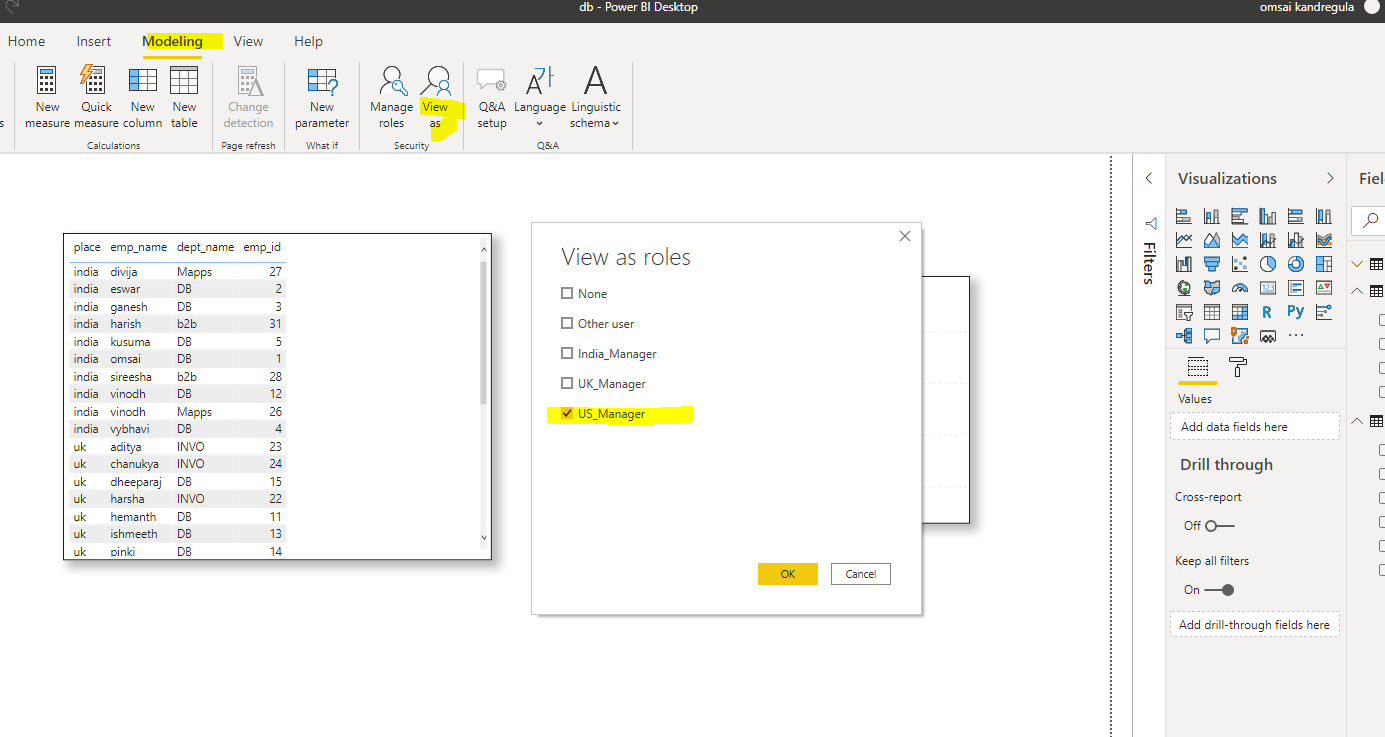Image resolution: width=1385 pixels, height=737 pixels.
Task: Select the Clustered column chart visual
Action: (x=1268, y=216)
